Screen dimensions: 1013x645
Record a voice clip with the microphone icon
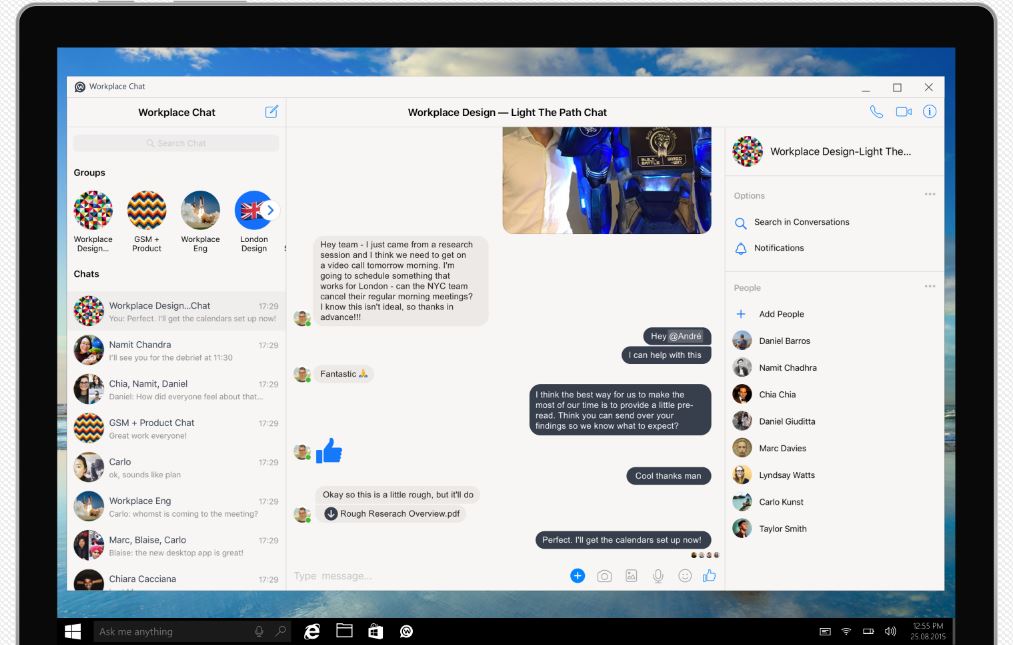click(x=656, y=575)
